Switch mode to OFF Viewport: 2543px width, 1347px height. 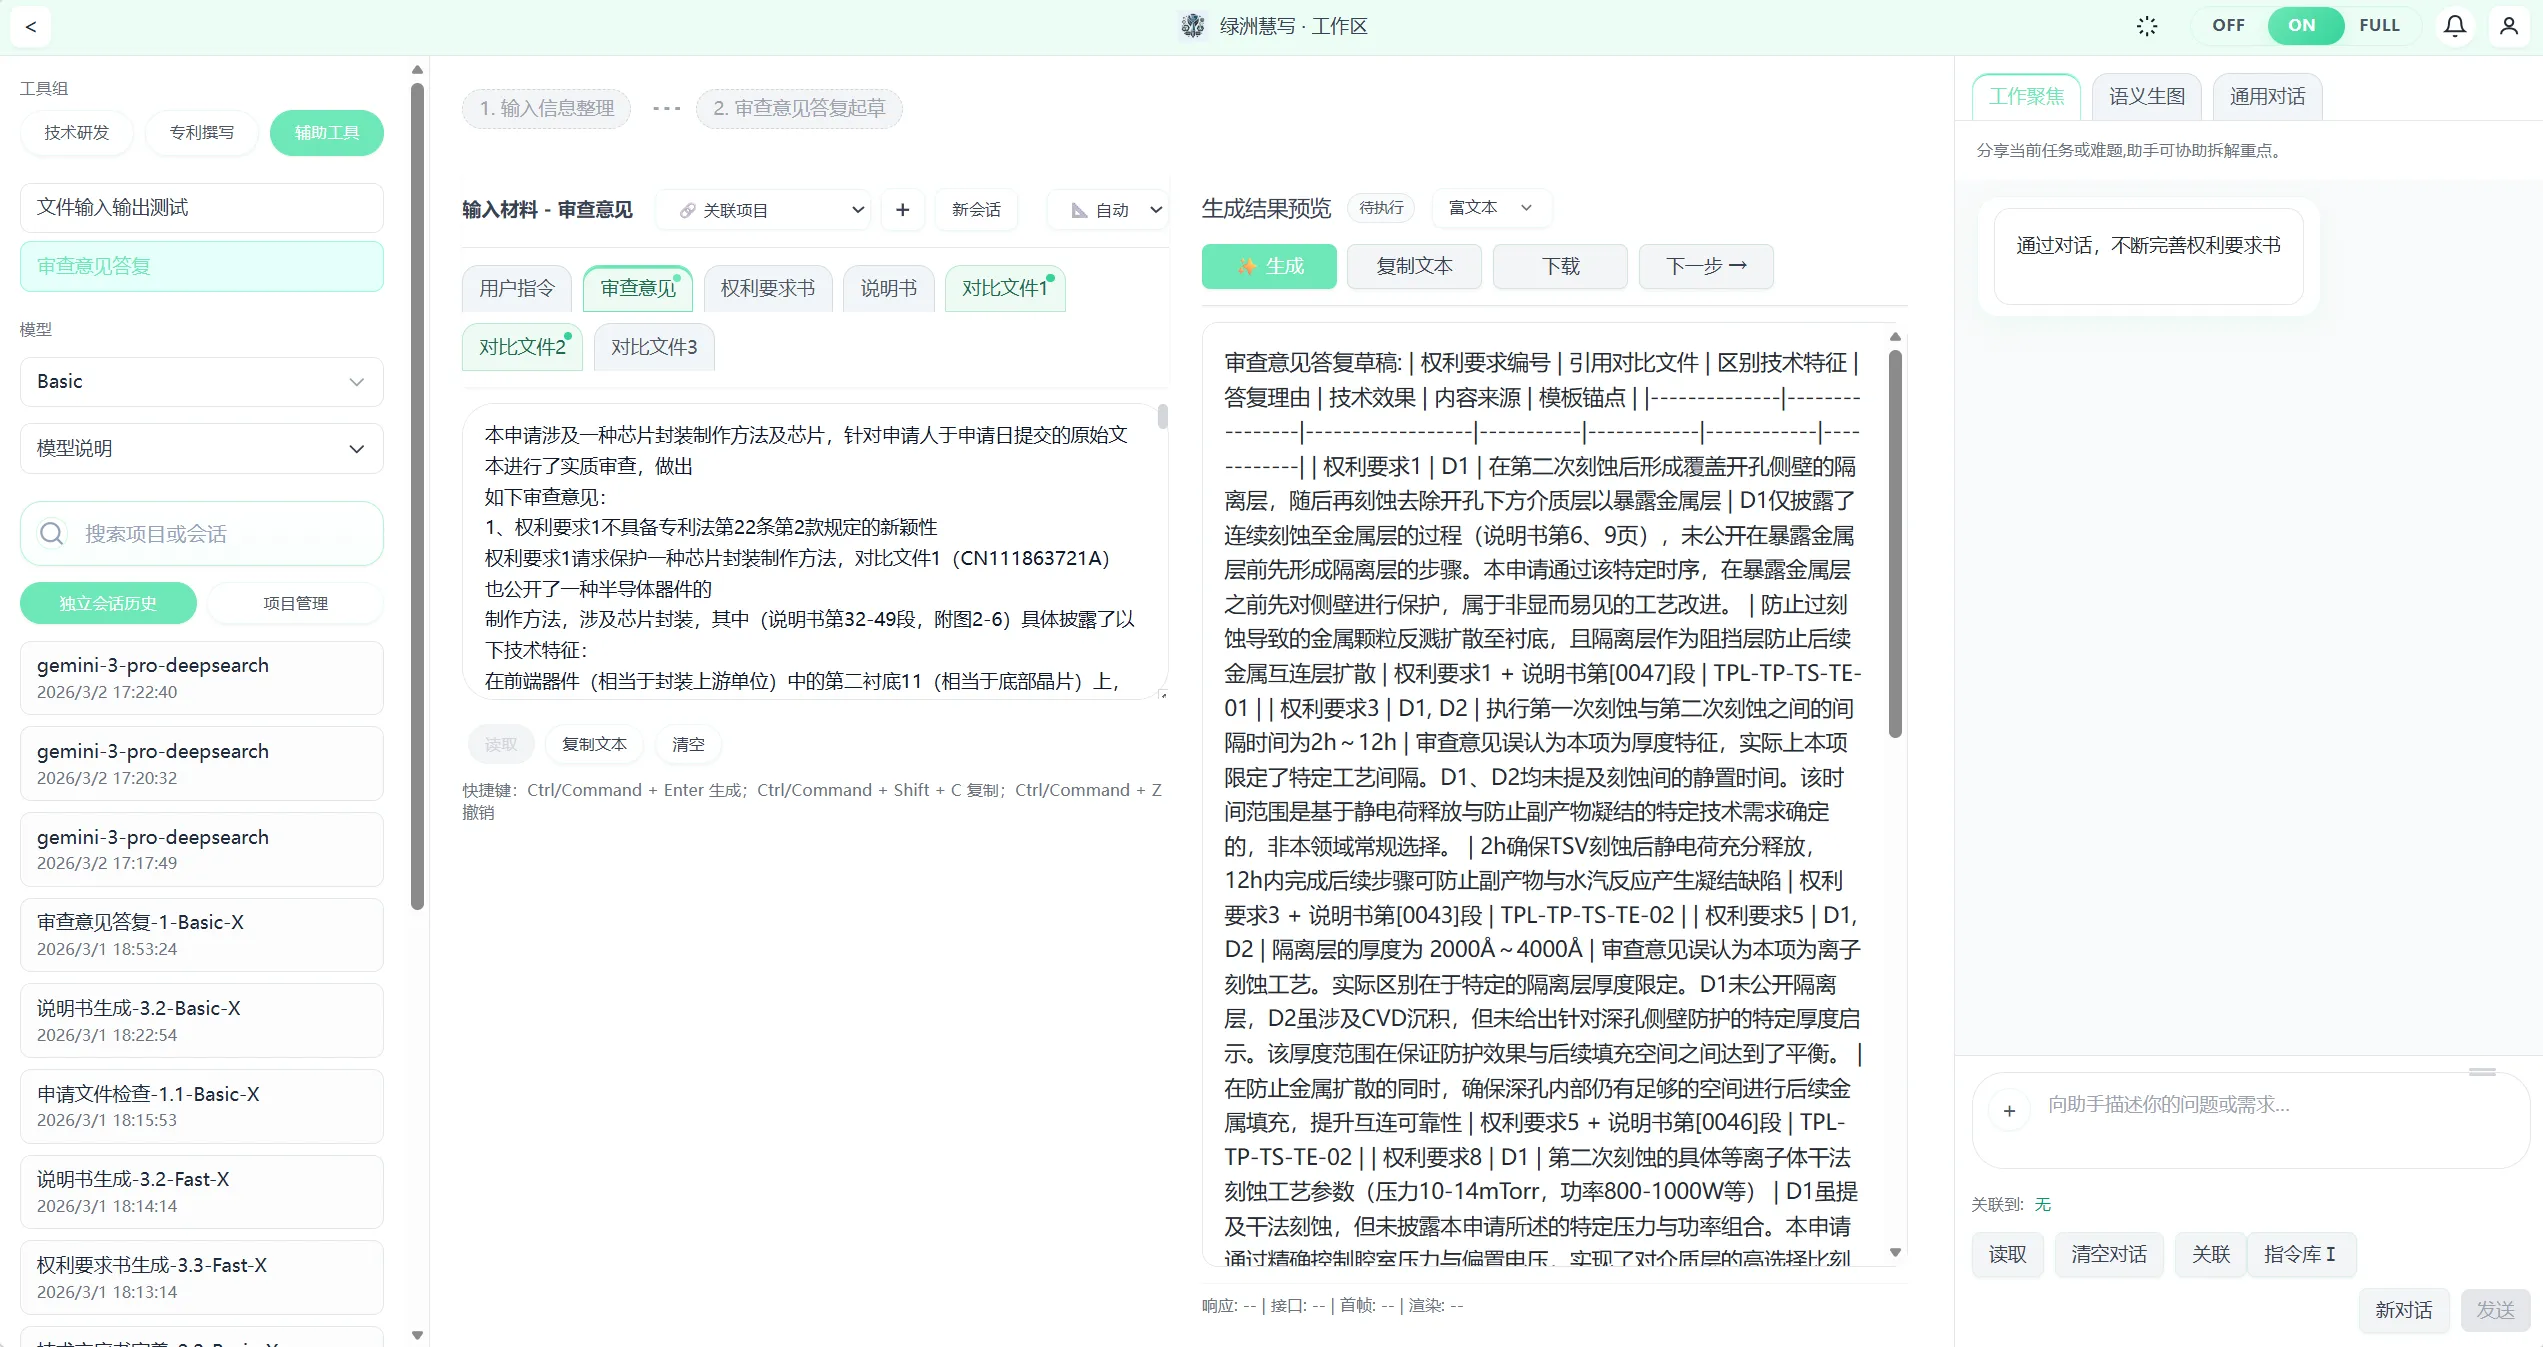tap(2228, 26)
